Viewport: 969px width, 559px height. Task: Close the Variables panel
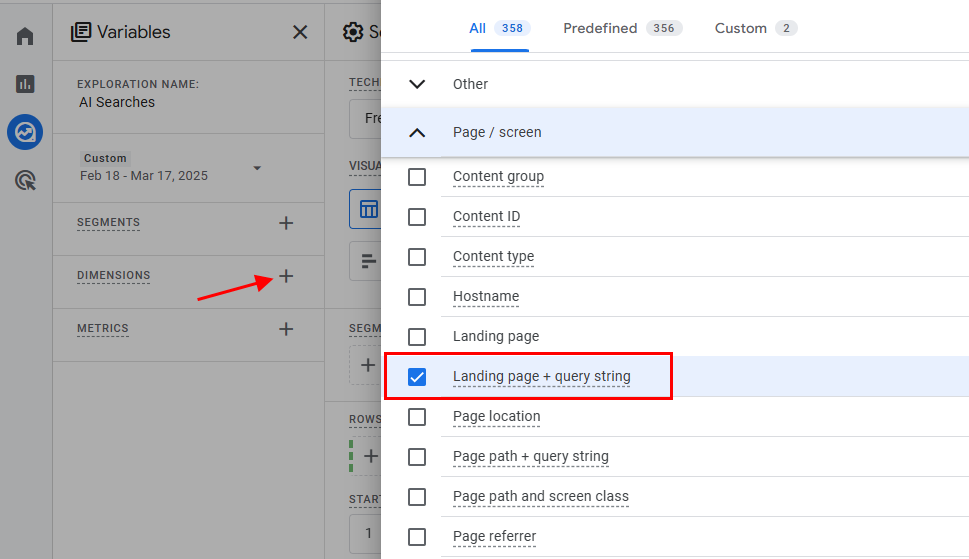tap(300, 32)
